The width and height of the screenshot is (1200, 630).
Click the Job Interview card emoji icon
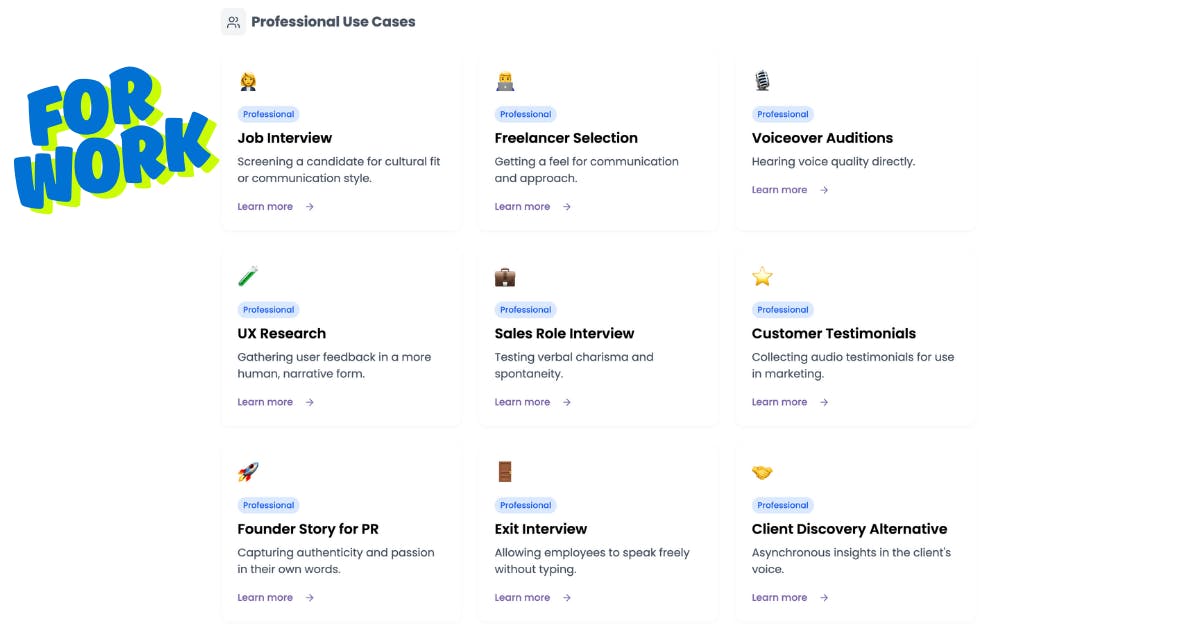click(248, 81)
